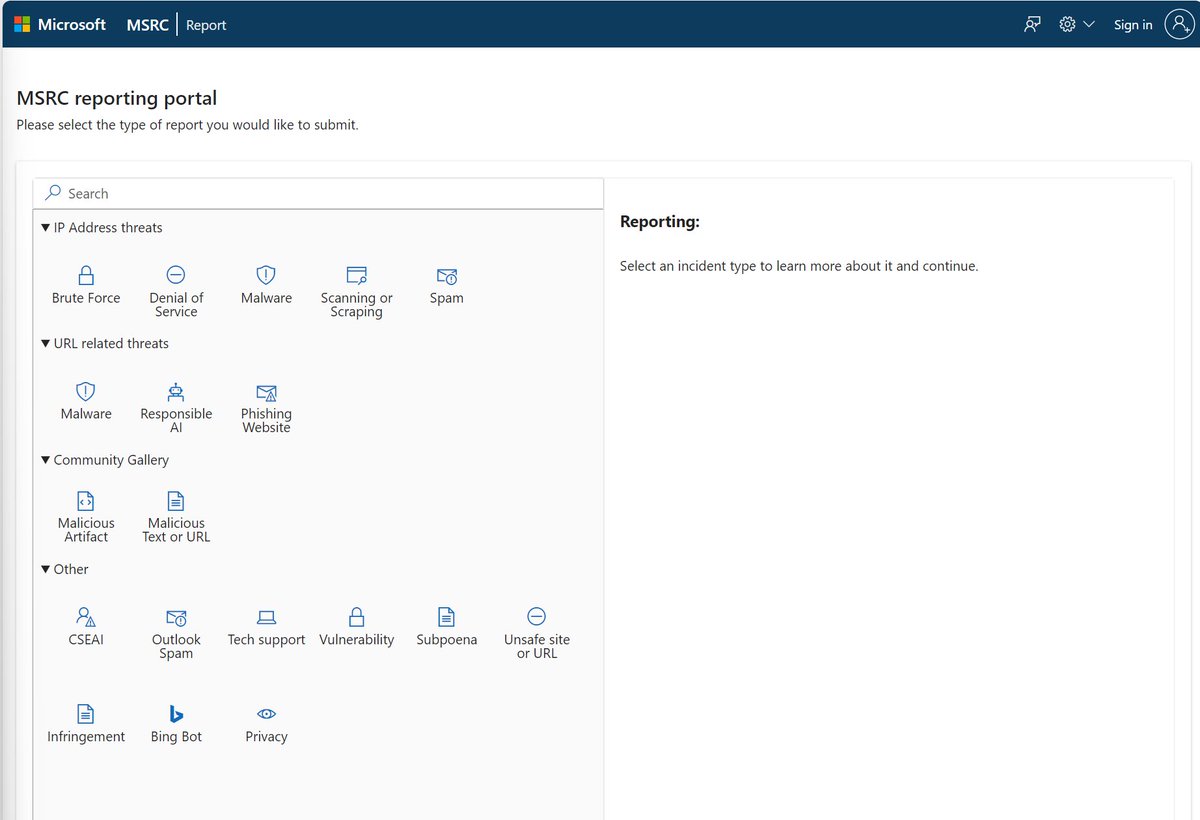Select the Malicious Artifact report
The image size is (1200, 820).
pyautogui.click(x=86, y=517)
